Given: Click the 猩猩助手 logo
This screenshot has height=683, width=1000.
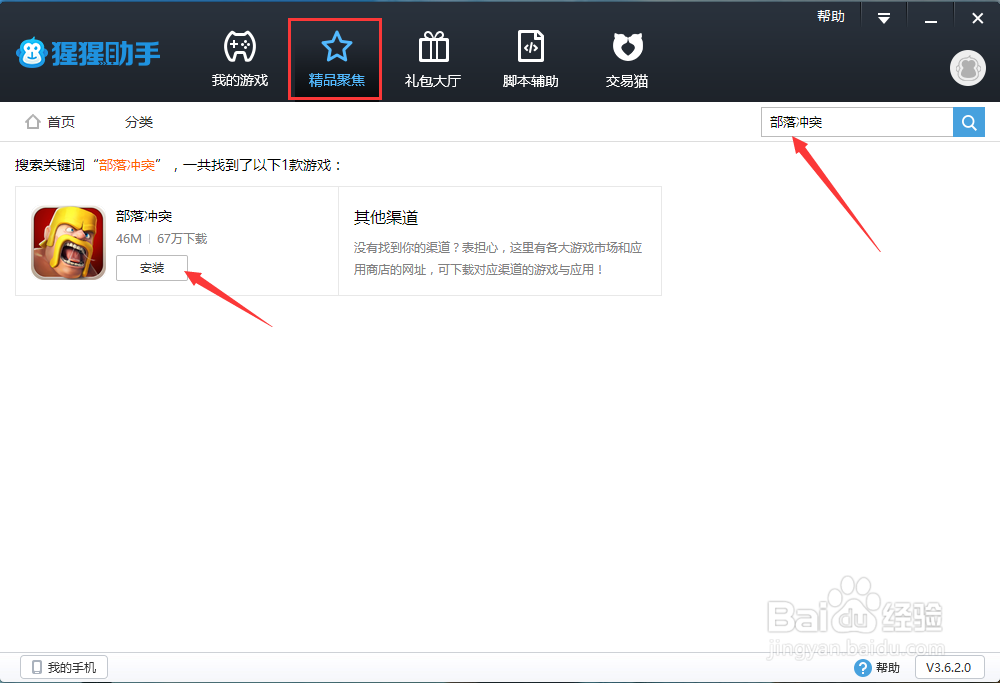Looking at the screenshot, I should point(88,52).
